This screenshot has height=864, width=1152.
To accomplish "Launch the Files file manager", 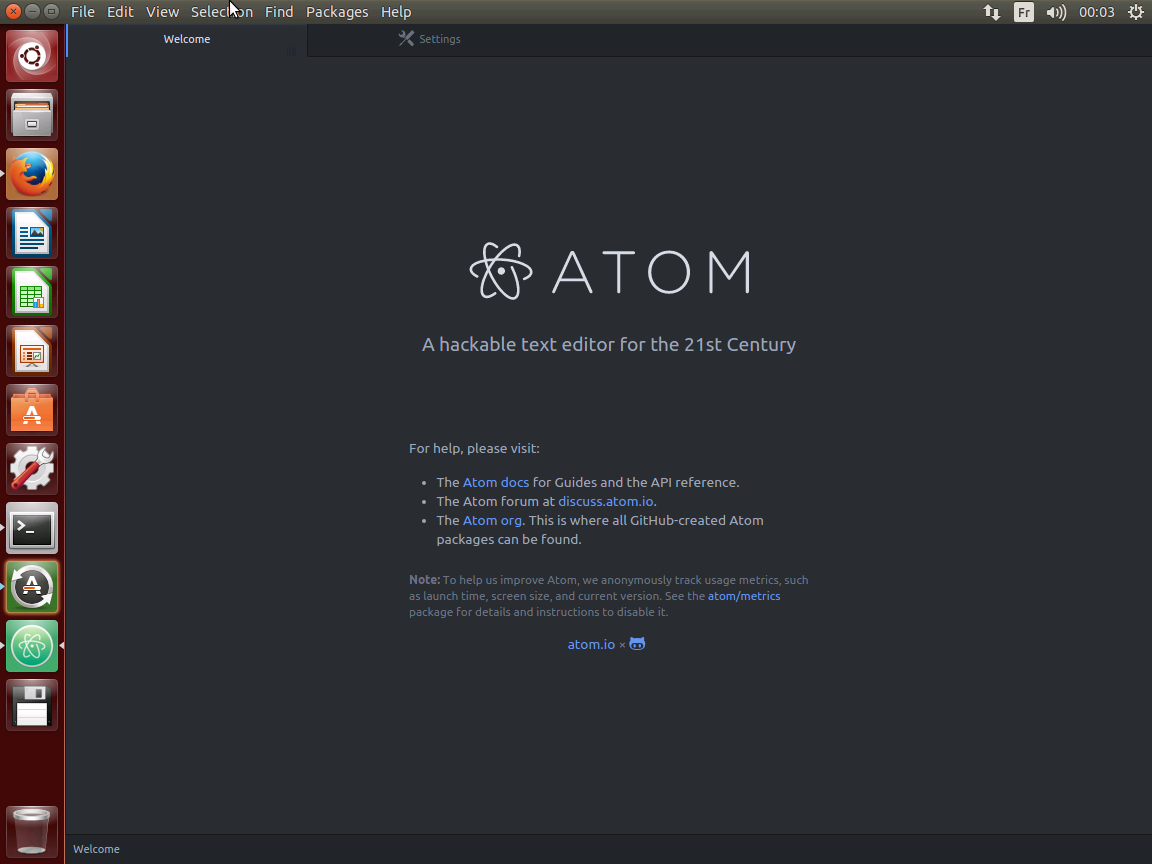I will [32, 115].
